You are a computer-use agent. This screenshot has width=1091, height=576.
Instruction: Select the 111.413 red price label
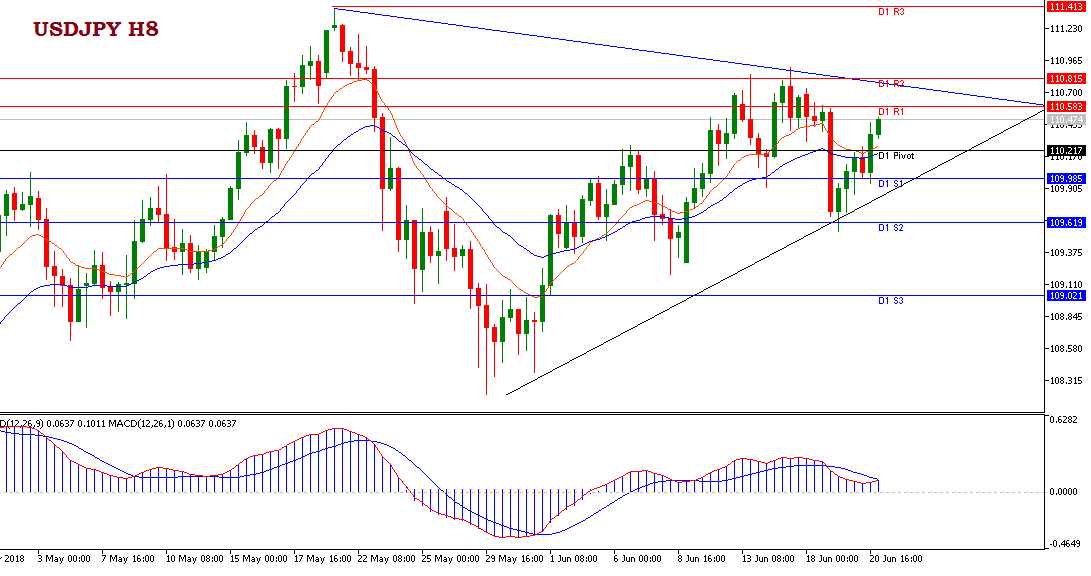[1065, 7]
